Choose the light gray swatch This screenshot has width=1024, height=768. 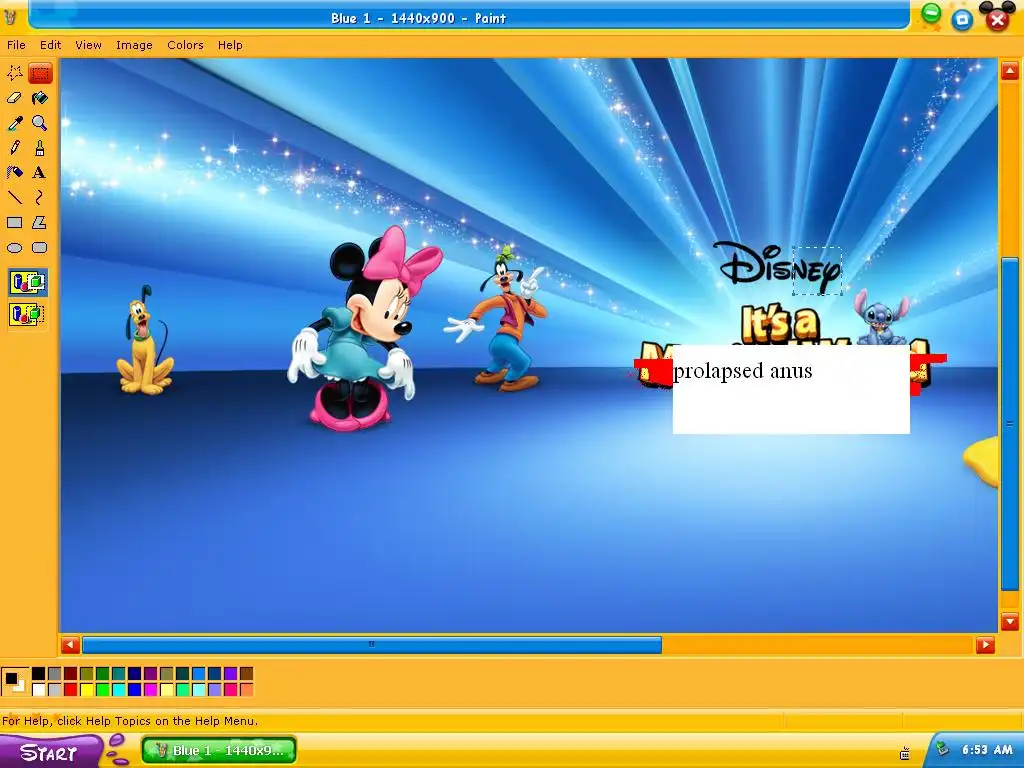(54, 690)
